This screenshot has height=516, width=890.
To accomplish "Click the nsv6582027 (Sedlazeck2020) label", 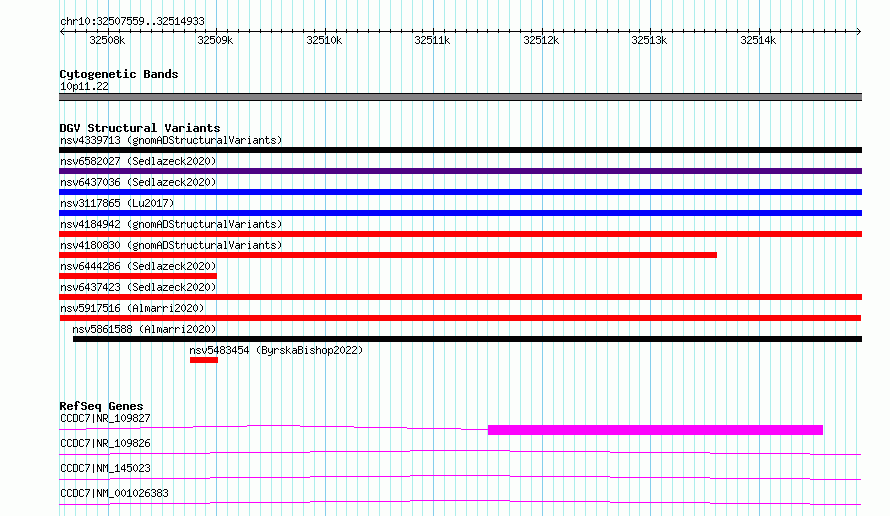I will pos(138,161).
